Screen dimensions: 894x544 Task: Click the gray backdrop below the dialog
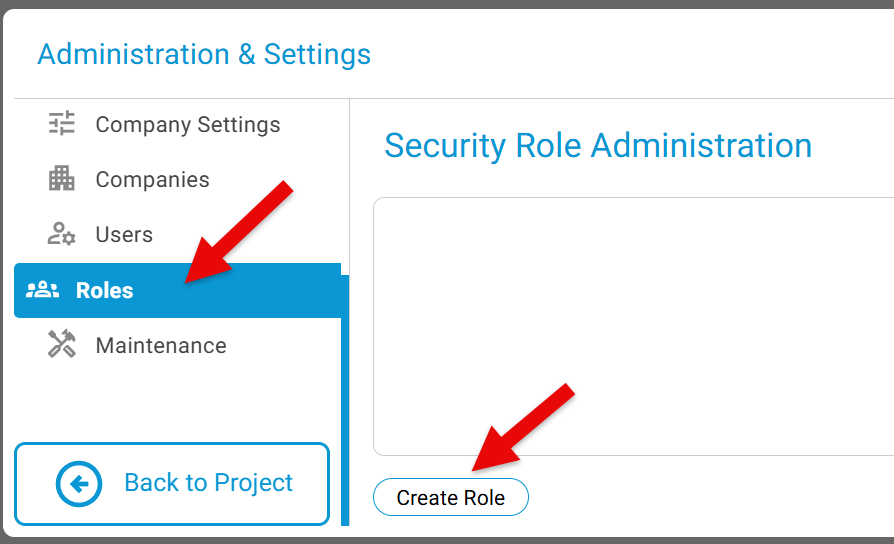[447, 540]
